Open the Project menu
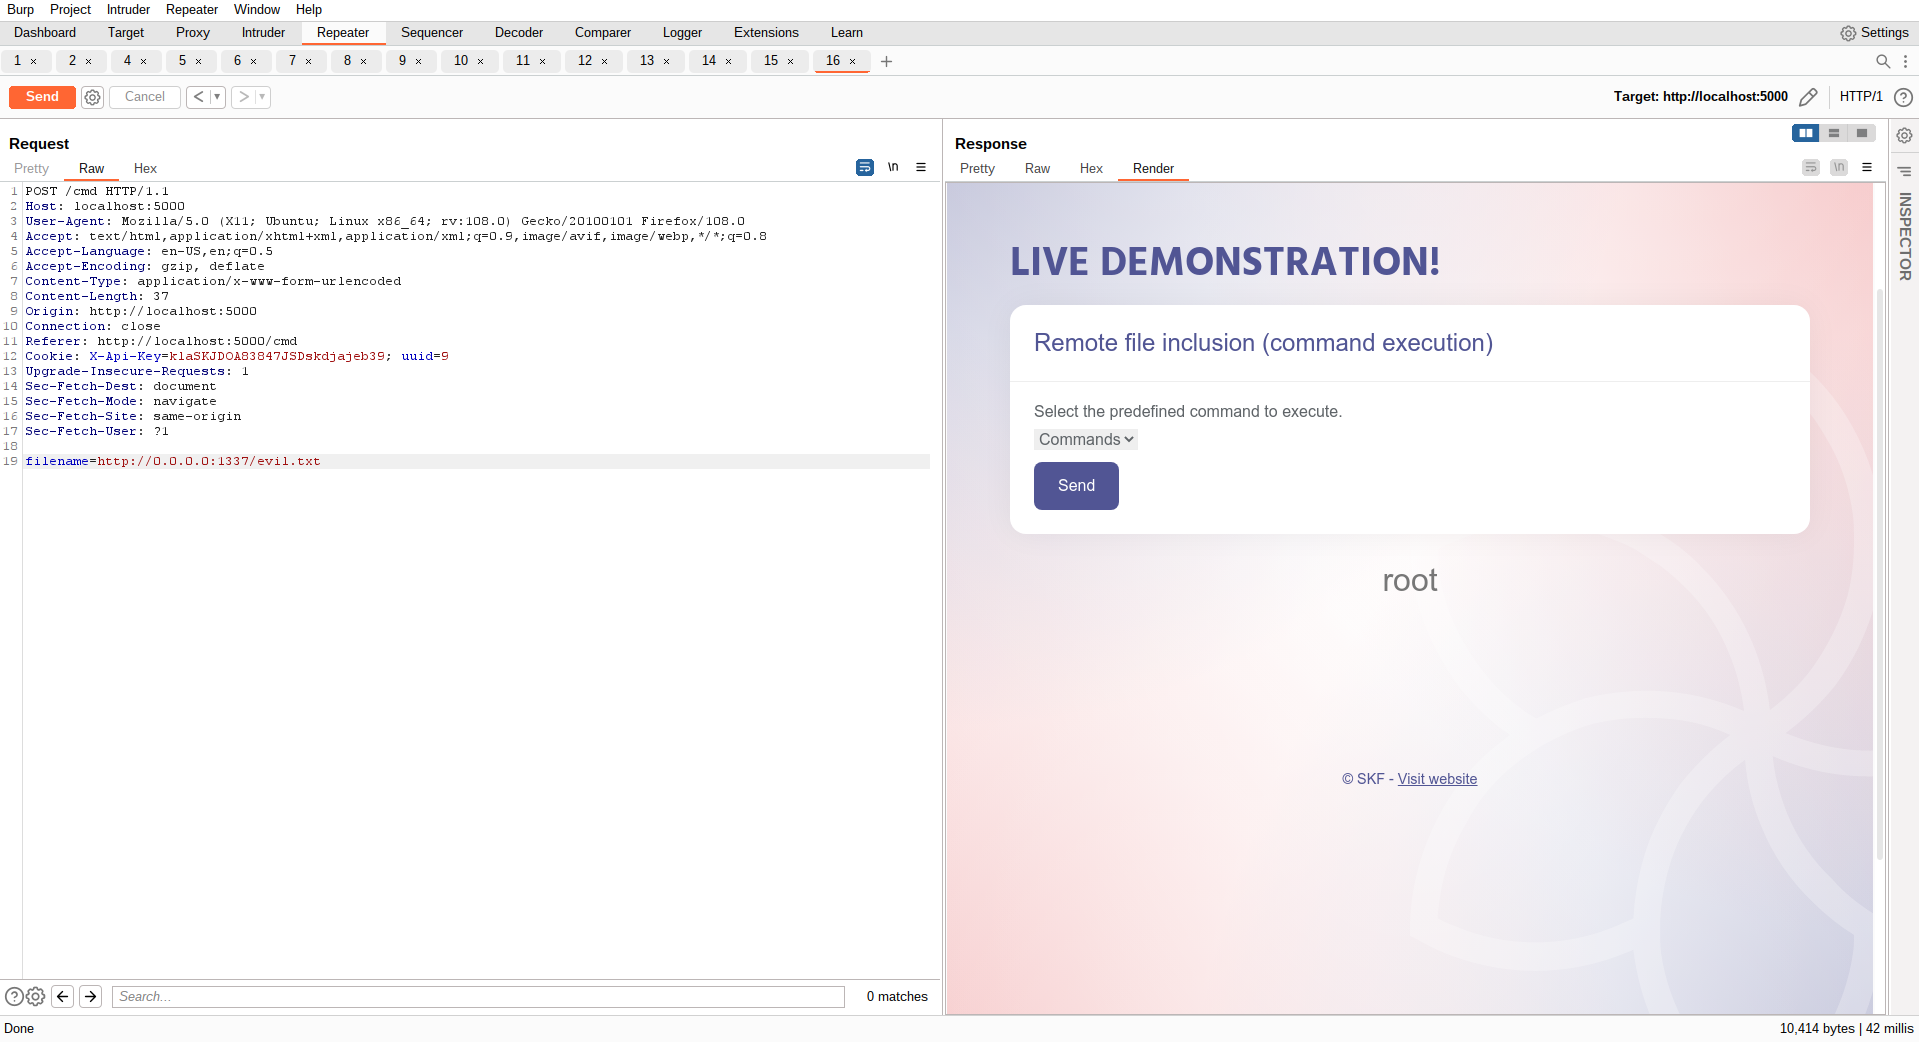Viewport: 1919px width, 1042px height. point(70,10)
